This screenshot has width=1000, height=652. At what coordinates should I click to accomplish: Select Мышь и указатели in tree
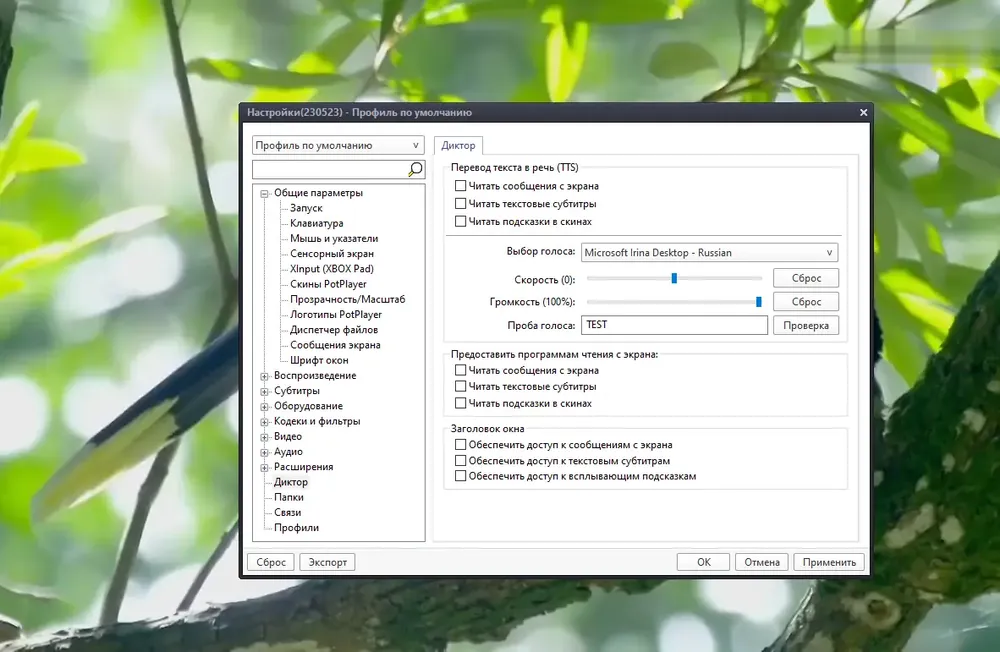(x=334, y=239)
